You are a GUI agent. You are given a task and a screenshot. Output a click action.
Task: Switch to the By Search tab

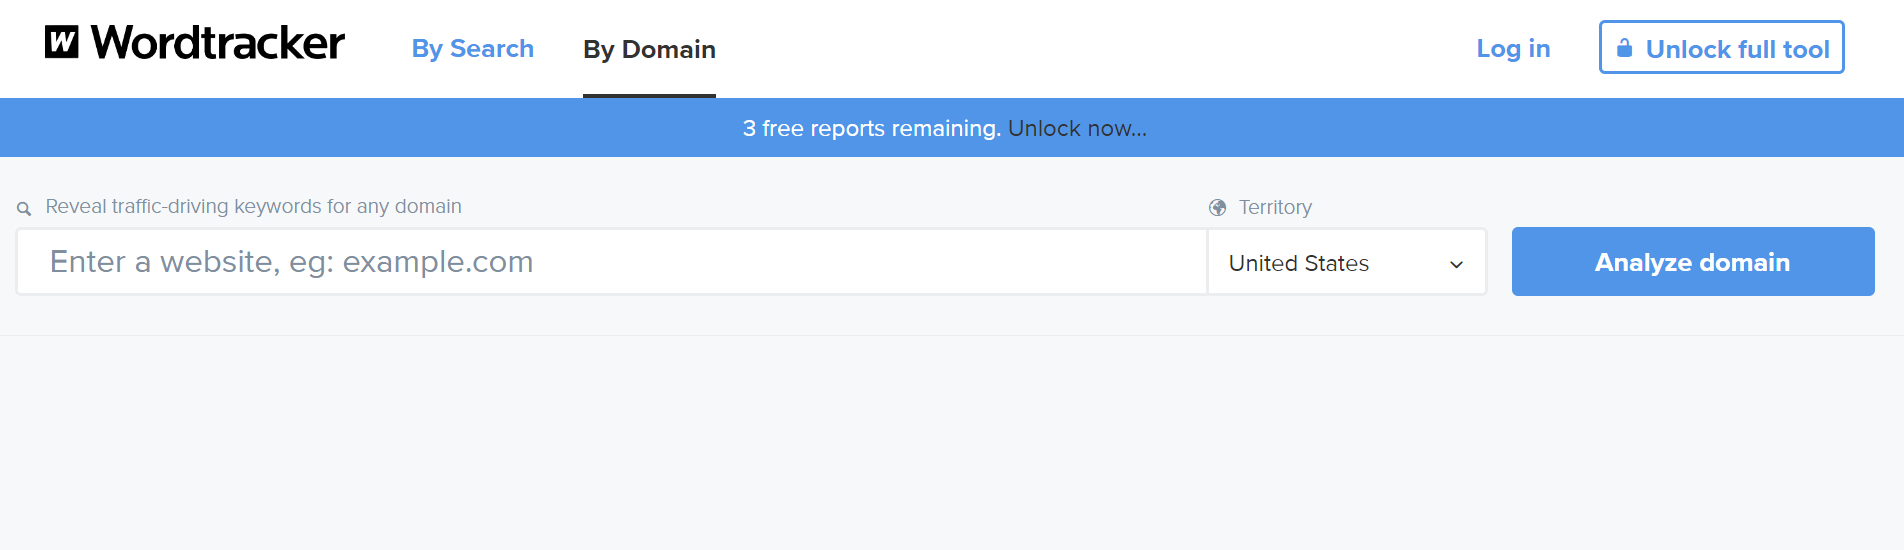pos(473,49)
